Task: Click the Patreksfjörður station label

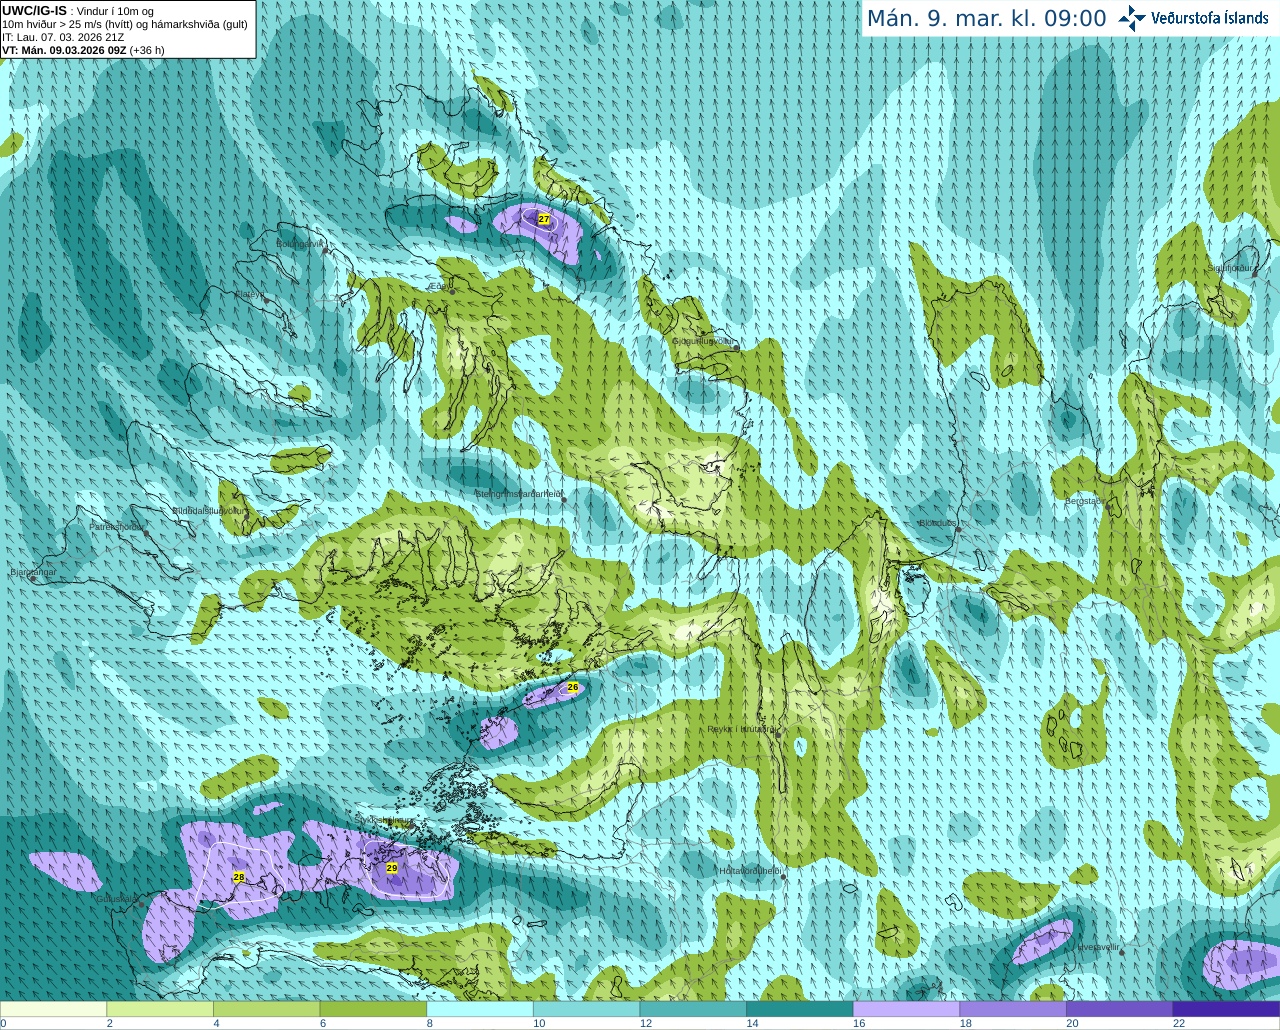Action: pyautogui.click(x=117, y=526)
